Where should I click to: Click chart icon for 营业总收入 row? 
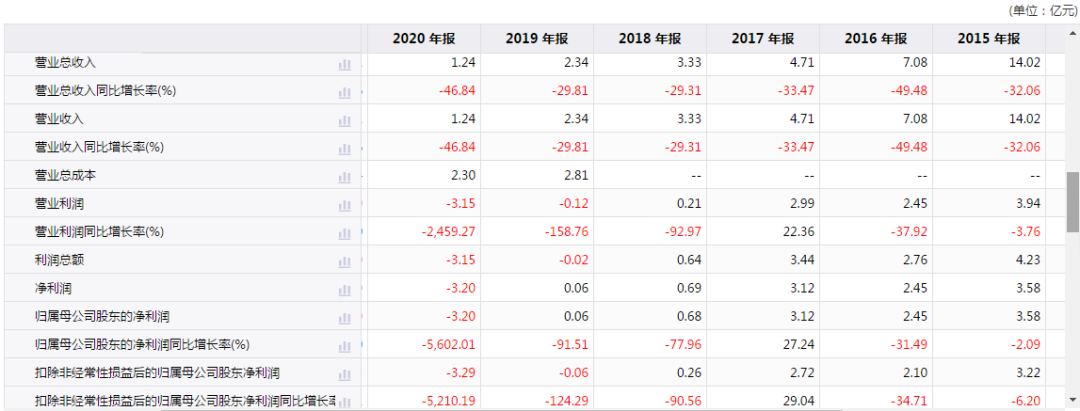(345, 64)
